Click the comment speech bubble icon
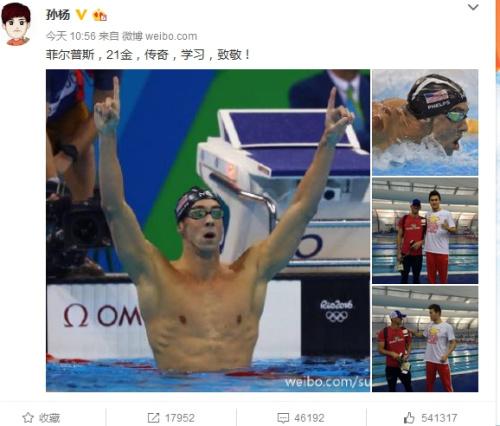 point(283,418)
